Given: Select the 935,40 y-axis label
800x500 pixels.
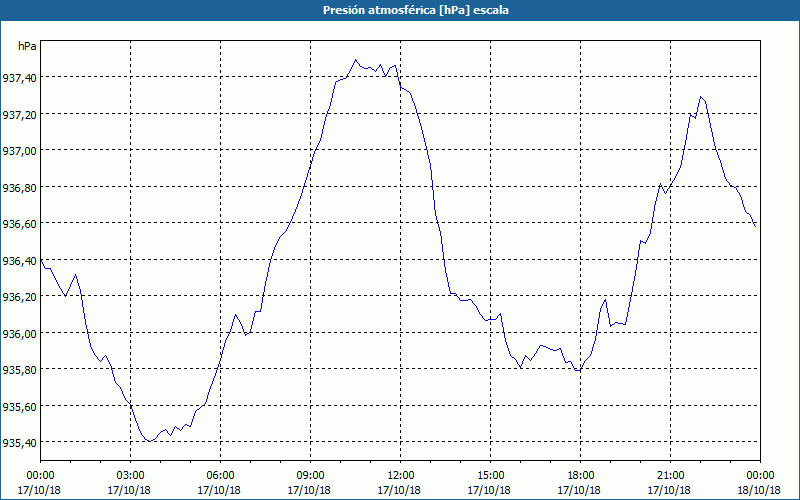Looking at the screenshot, I should point(19,443).
